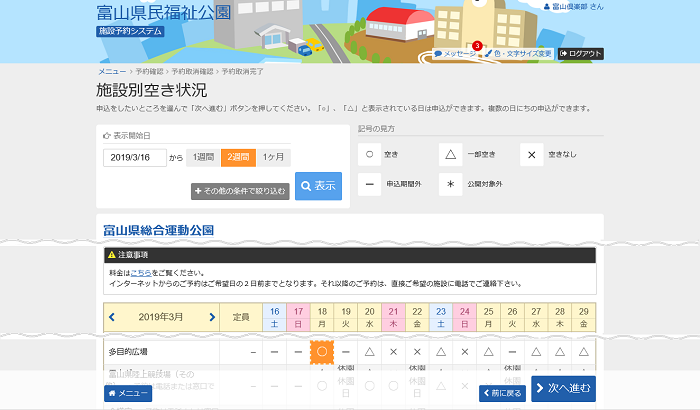Click the メニュー breadcrumb link
The image size is (700, 410).
(112, 71)
